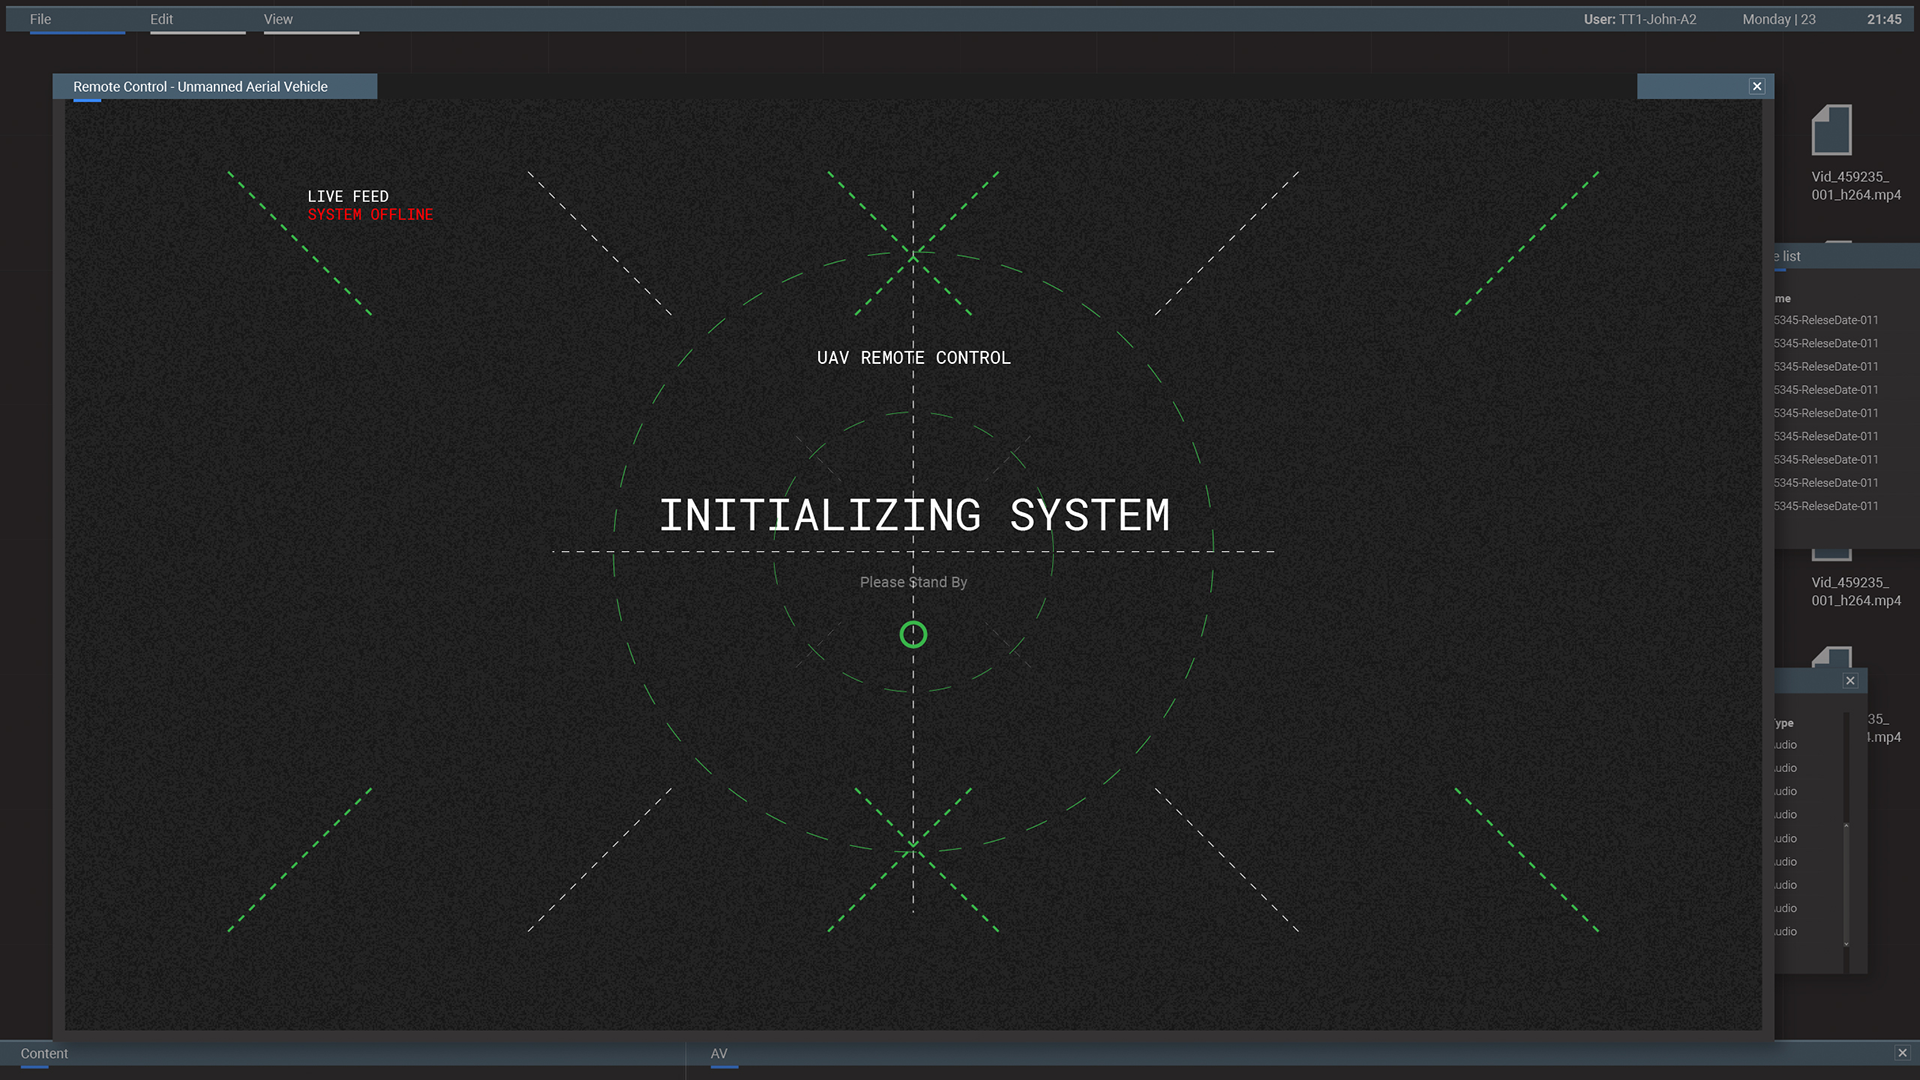Open the View menu

[278, 19]
